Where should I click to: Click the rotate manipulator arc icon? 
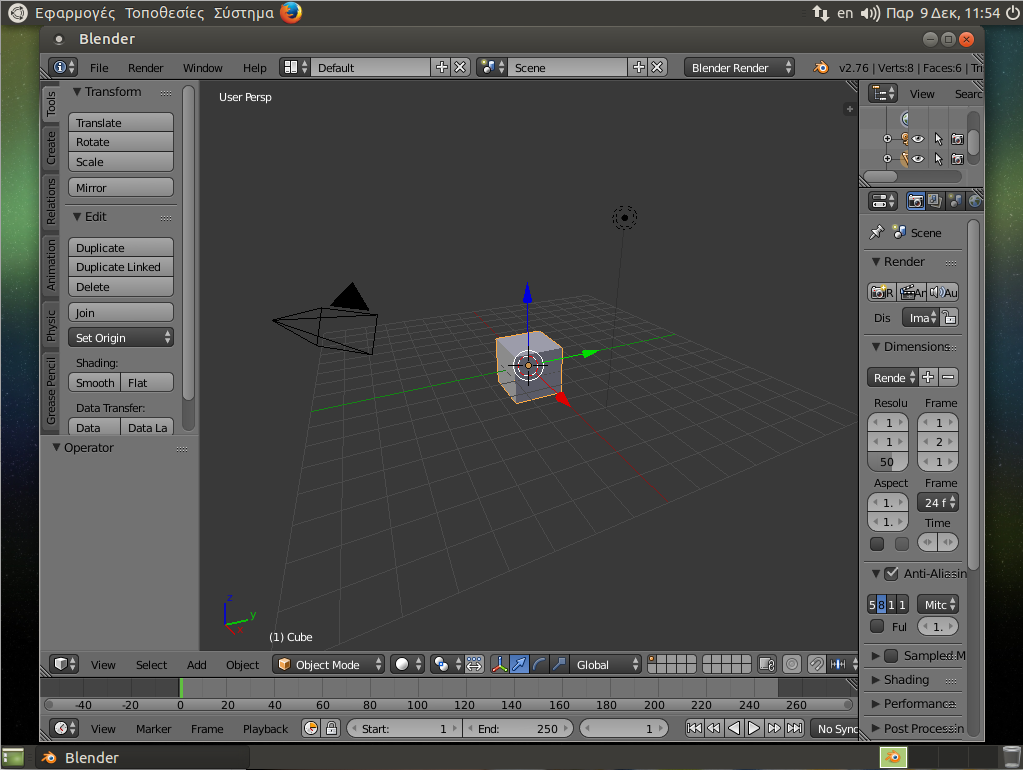[x=539, y=664]
